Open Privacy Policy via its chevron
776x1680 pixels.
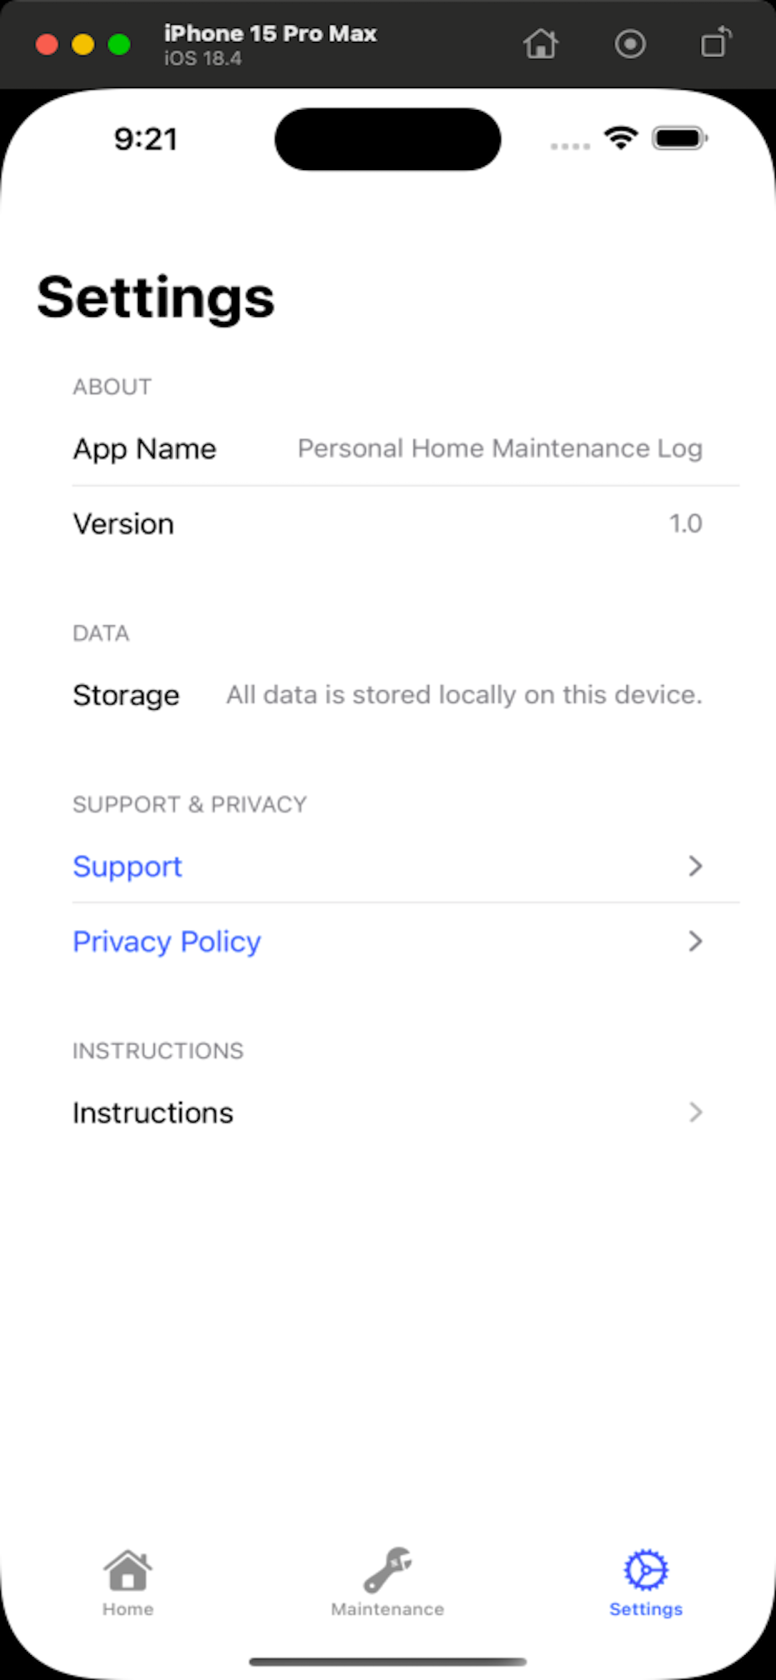coord(696,941)
